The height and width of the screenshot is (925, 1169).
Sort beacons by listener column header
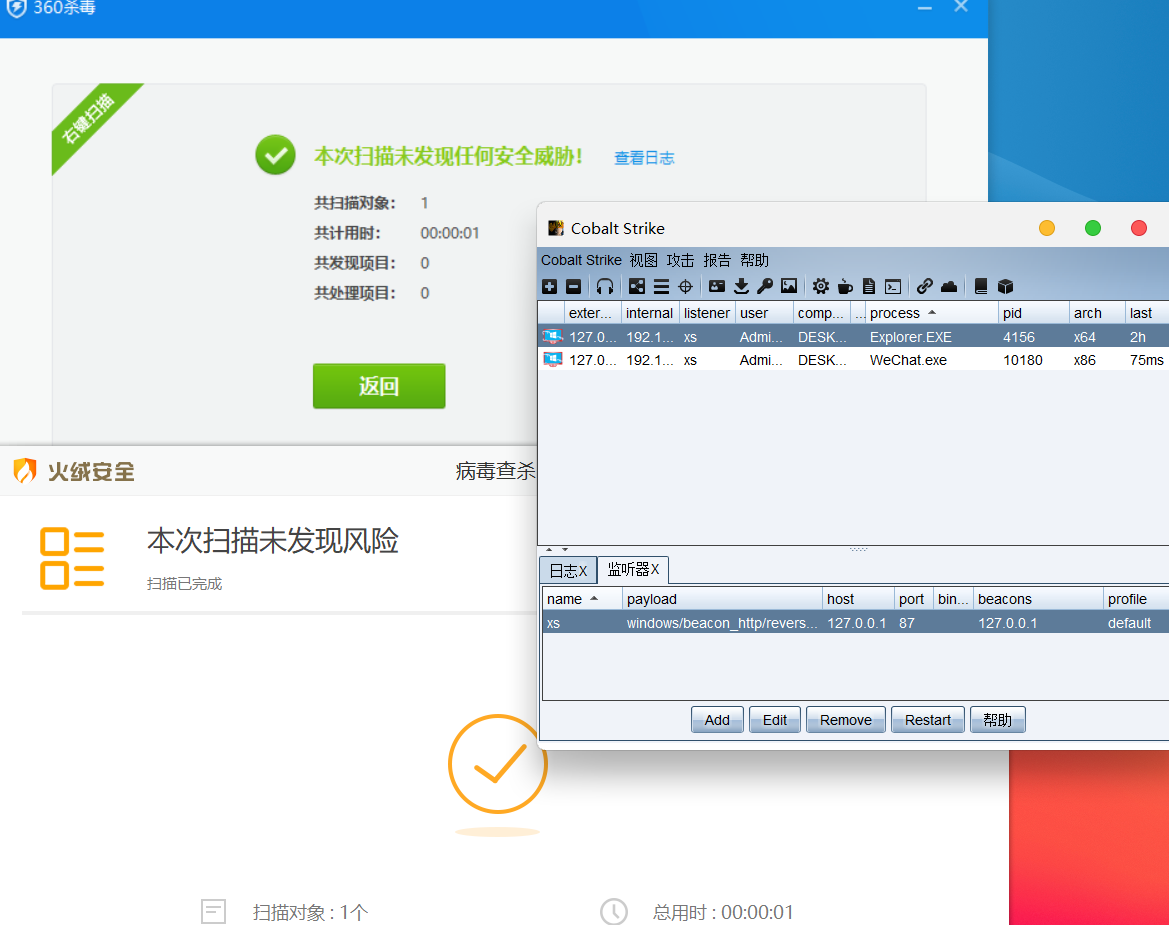tap(707, 313)
